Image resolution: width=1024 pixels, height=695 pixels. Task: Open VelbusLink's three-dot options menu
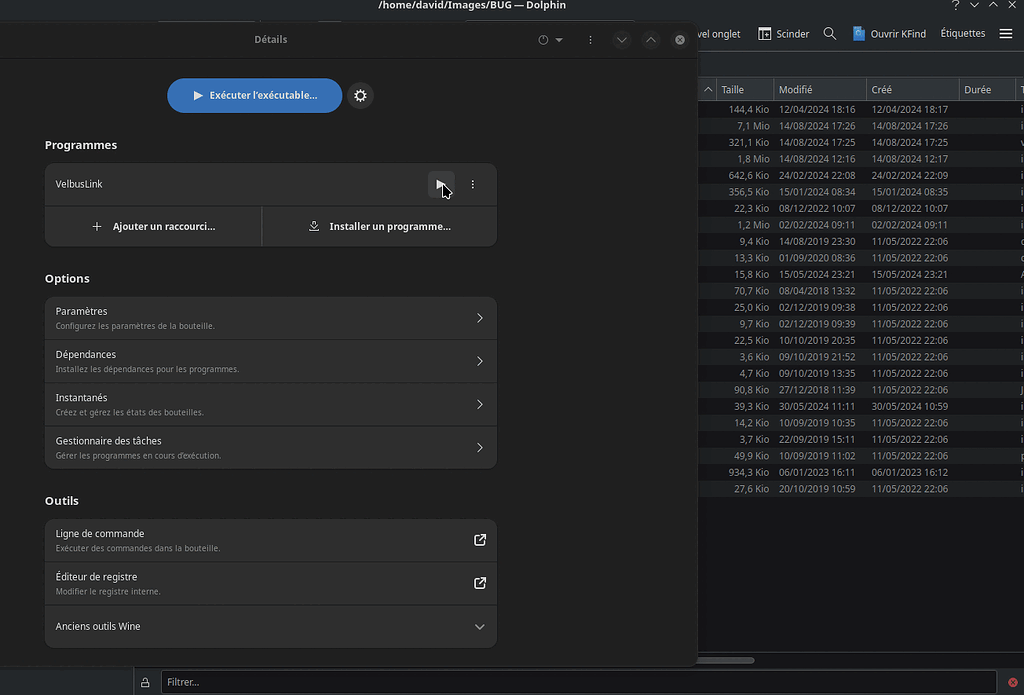473,184
